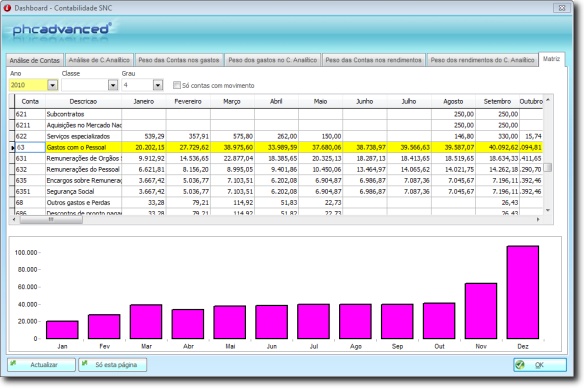Click the Fevereiro column header
This screenshot has width=584, height=389.
coord(188,101)
